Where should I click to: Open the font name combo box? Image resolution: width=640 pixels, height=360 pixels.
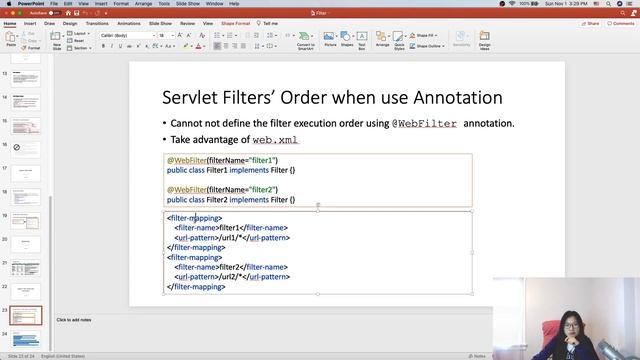coord(128,36)
